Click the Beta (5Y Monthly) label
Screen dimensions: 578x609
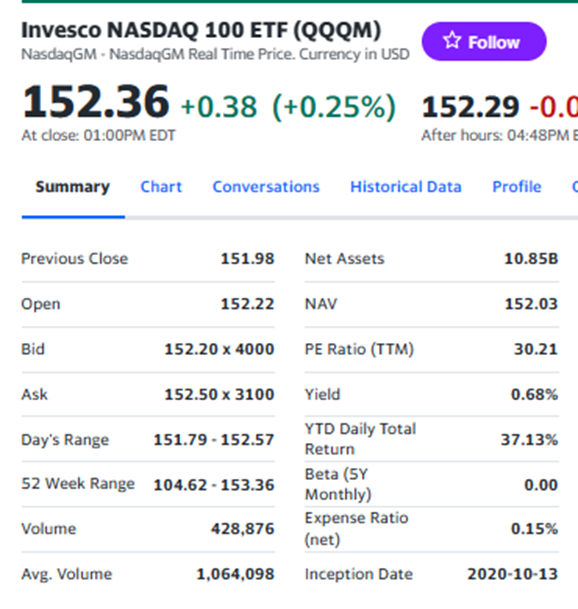338,484
